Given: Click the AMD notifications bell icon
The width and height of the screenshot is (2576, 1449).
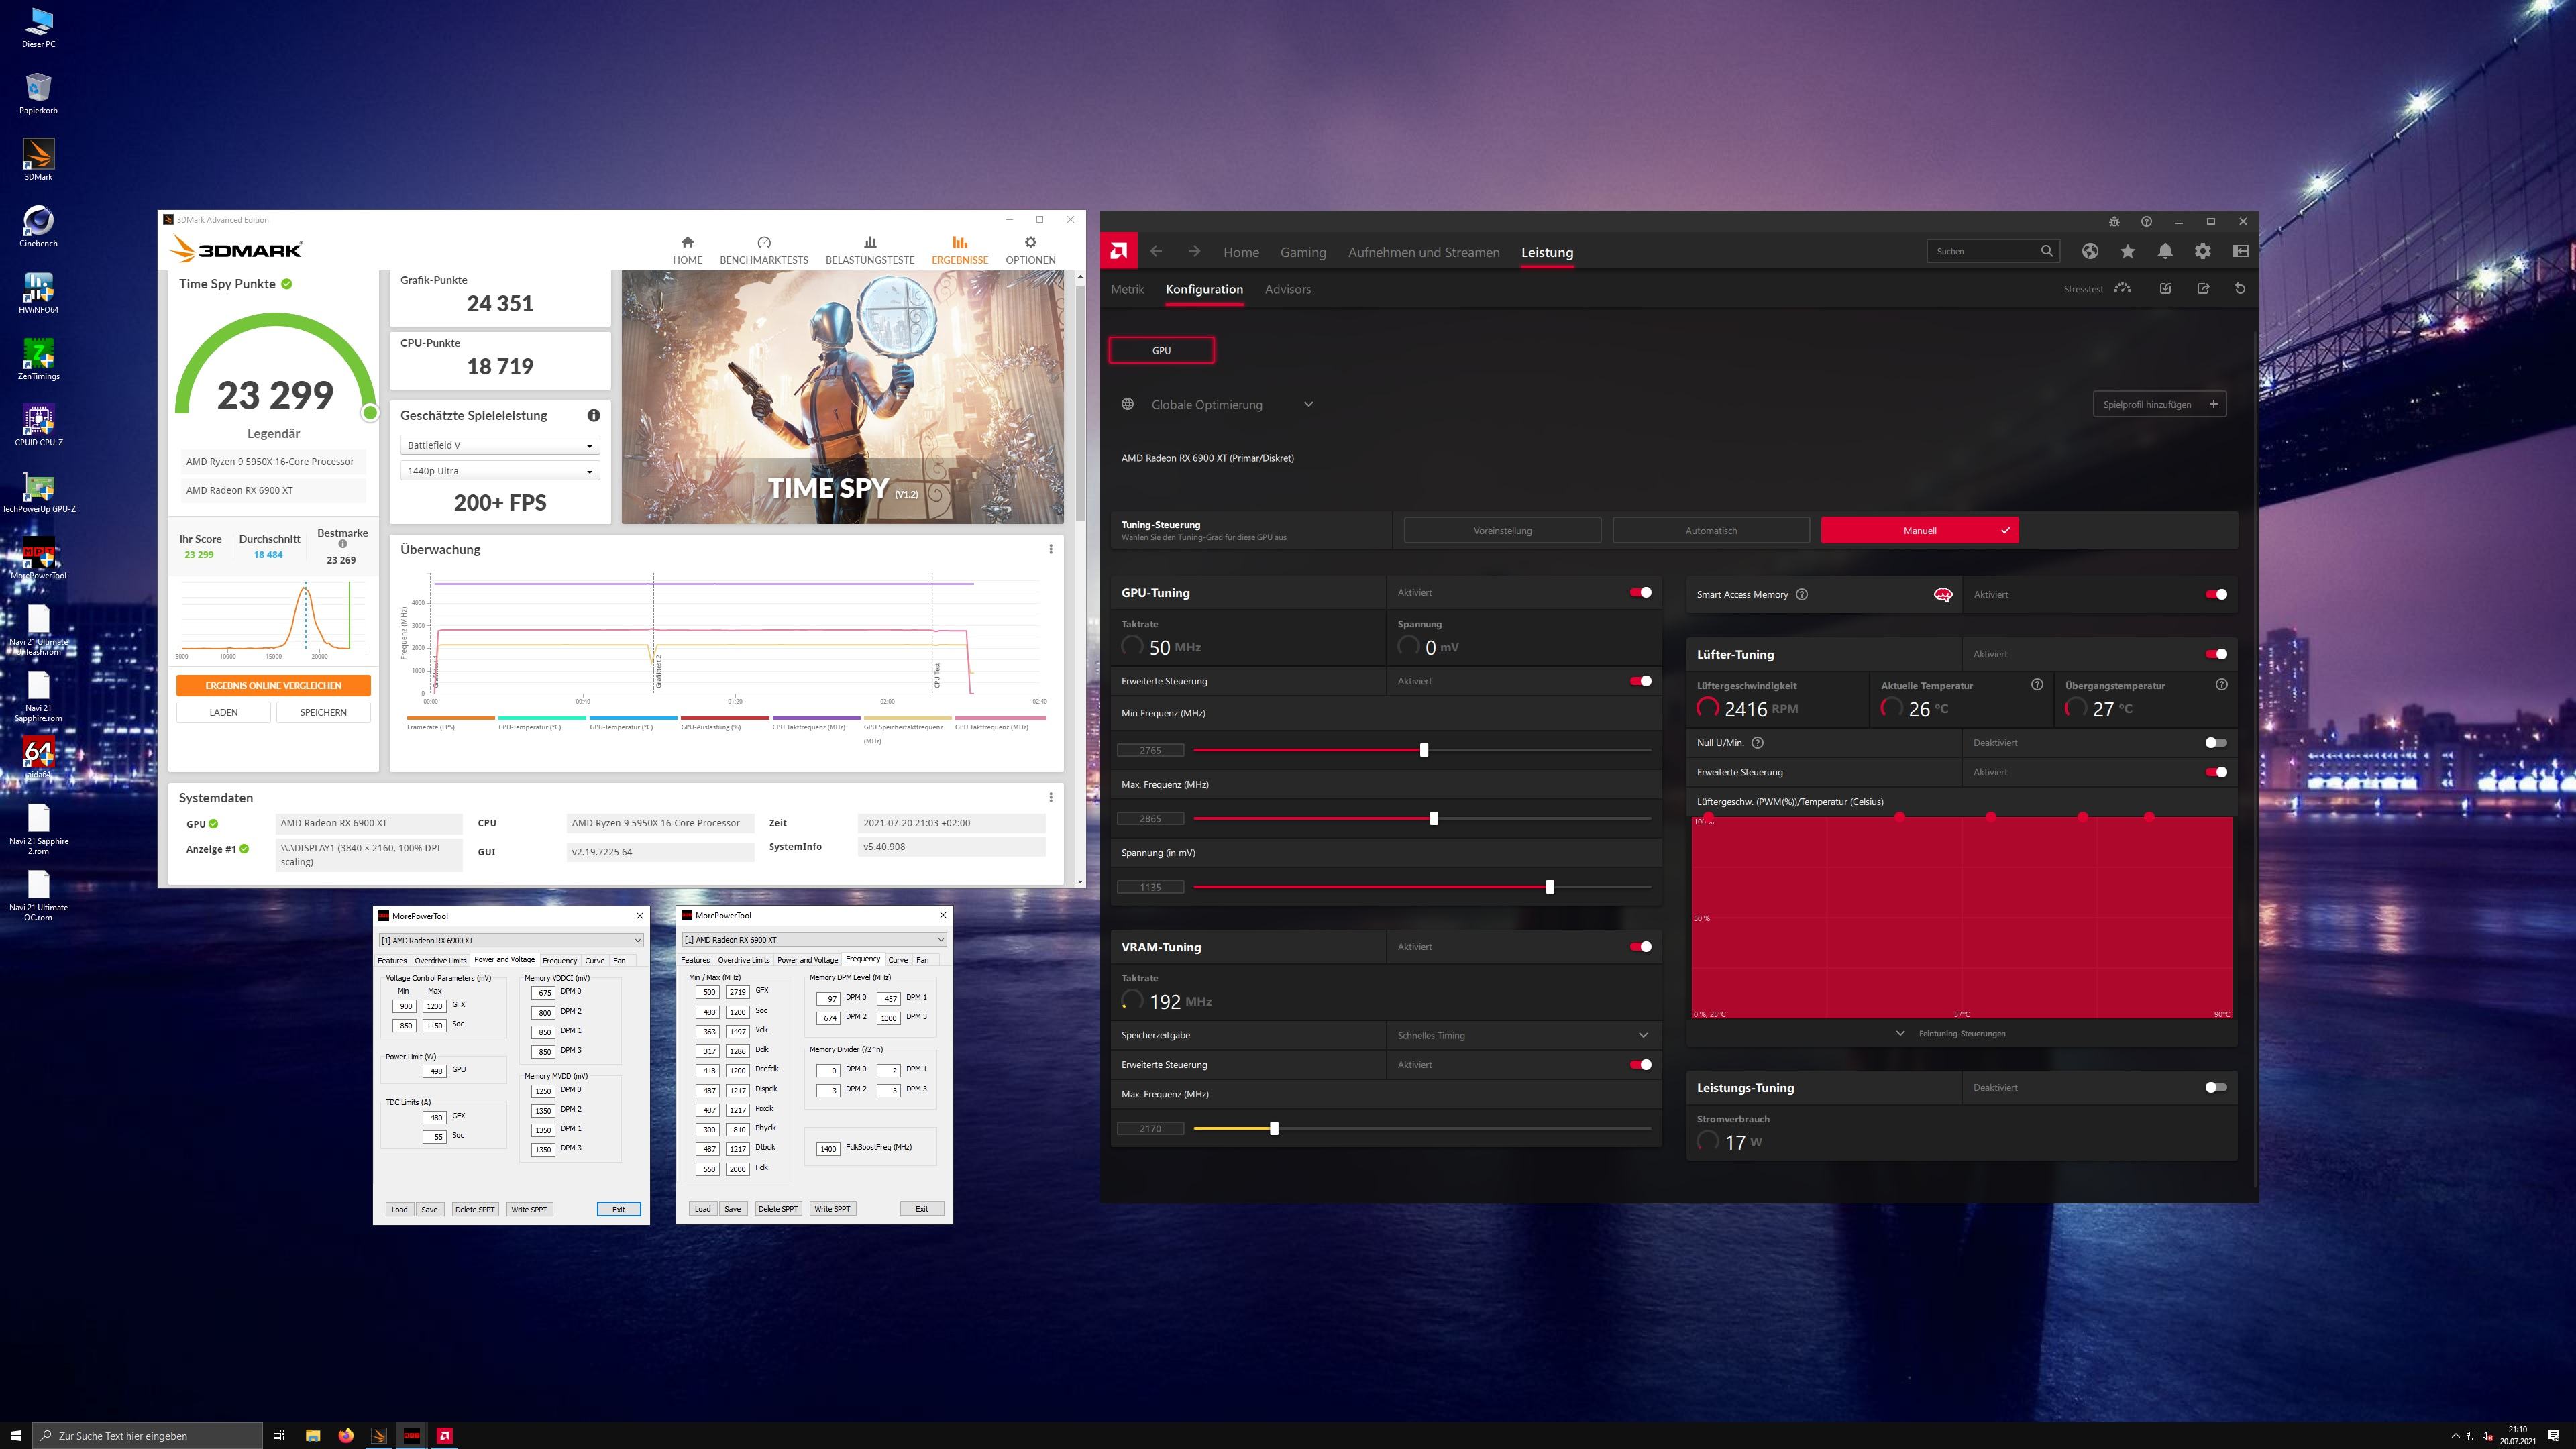Looking at the screenshot, I should pyautogui.click(x=2165, y=251).
